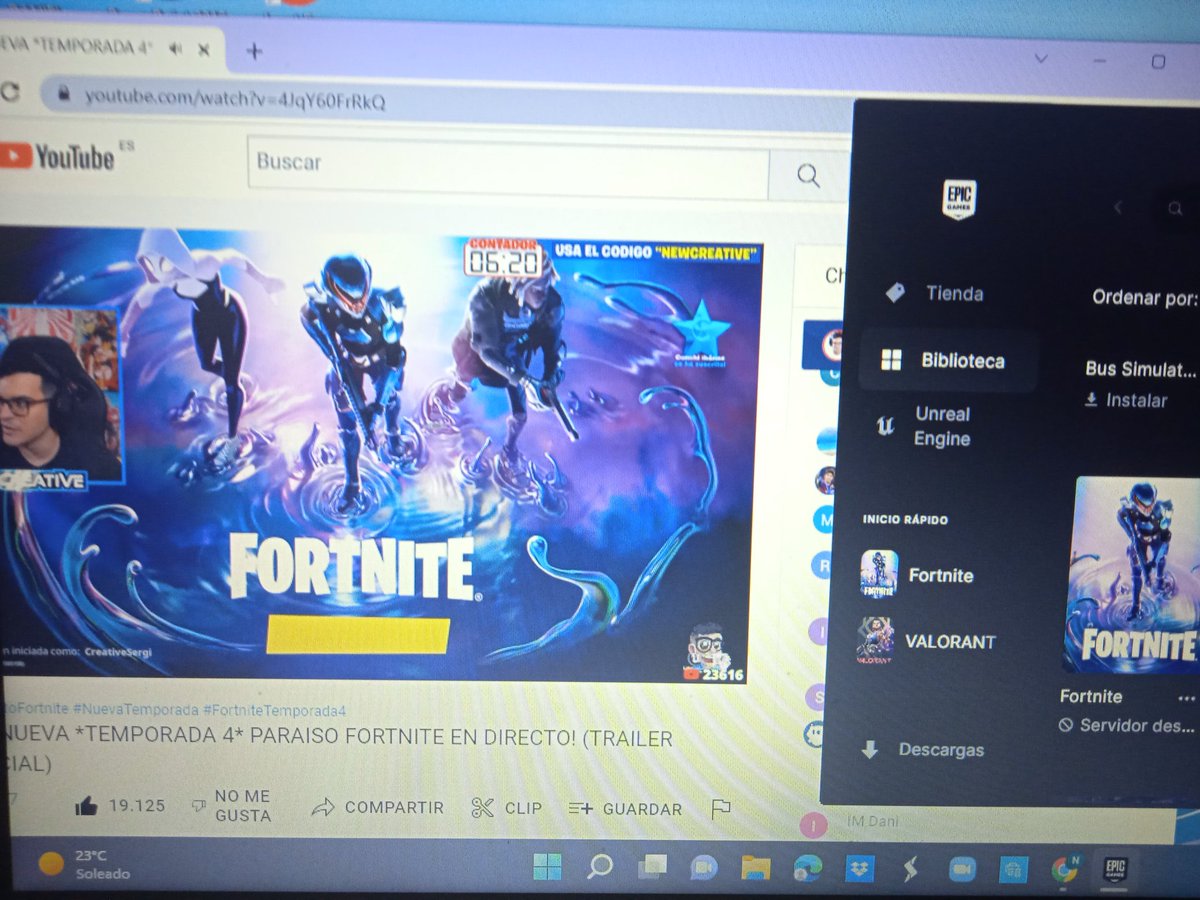1200x900 pixels.
Task: Open Windows taskbar search
Action: click(600, 866)
